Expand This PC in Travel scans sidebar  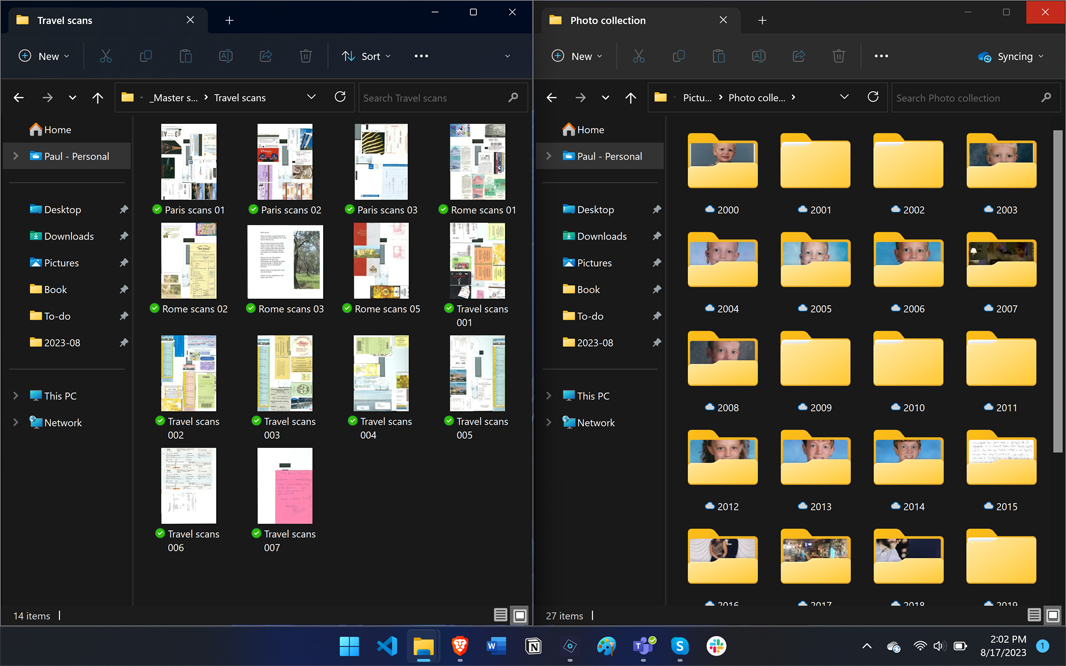[16, 396]
